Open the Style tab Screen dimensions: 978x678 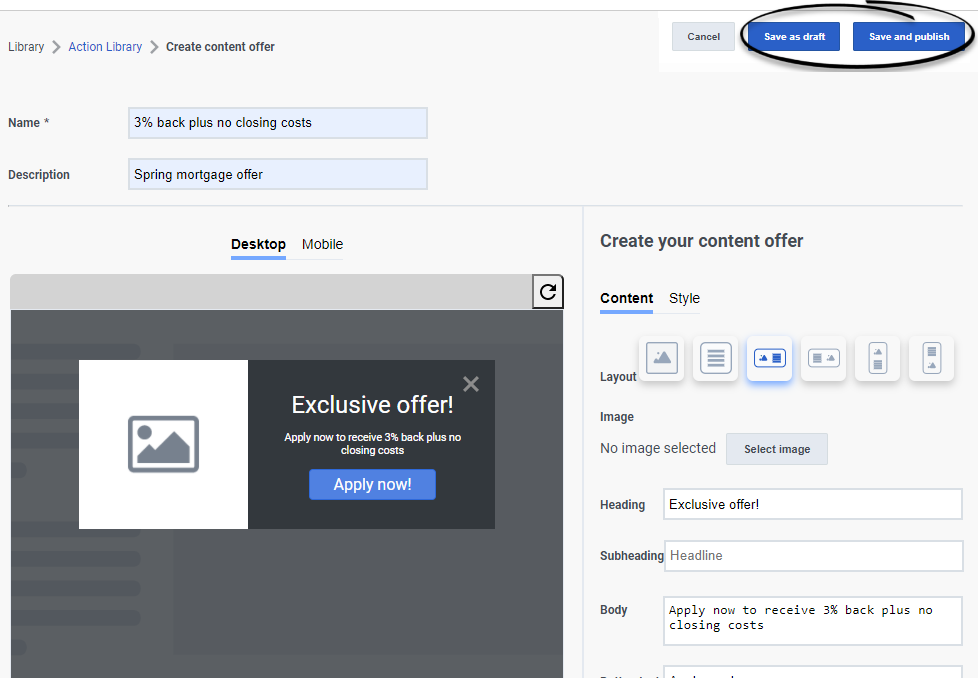point(684,298)
